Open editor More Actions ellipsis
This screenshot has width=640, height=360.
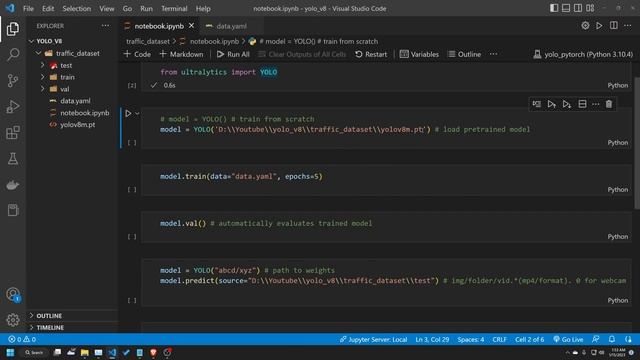(627, 26)
